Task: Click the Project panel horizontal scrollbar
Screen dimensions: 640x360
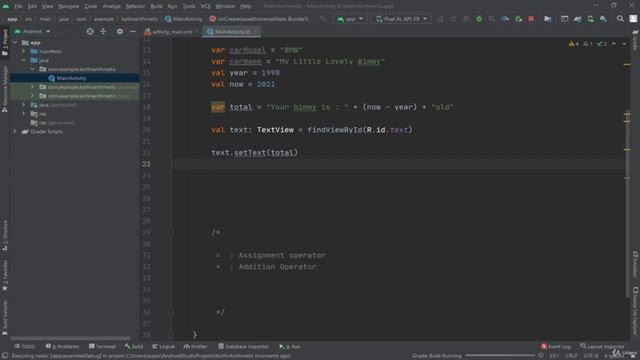Action: coord(70,338)
